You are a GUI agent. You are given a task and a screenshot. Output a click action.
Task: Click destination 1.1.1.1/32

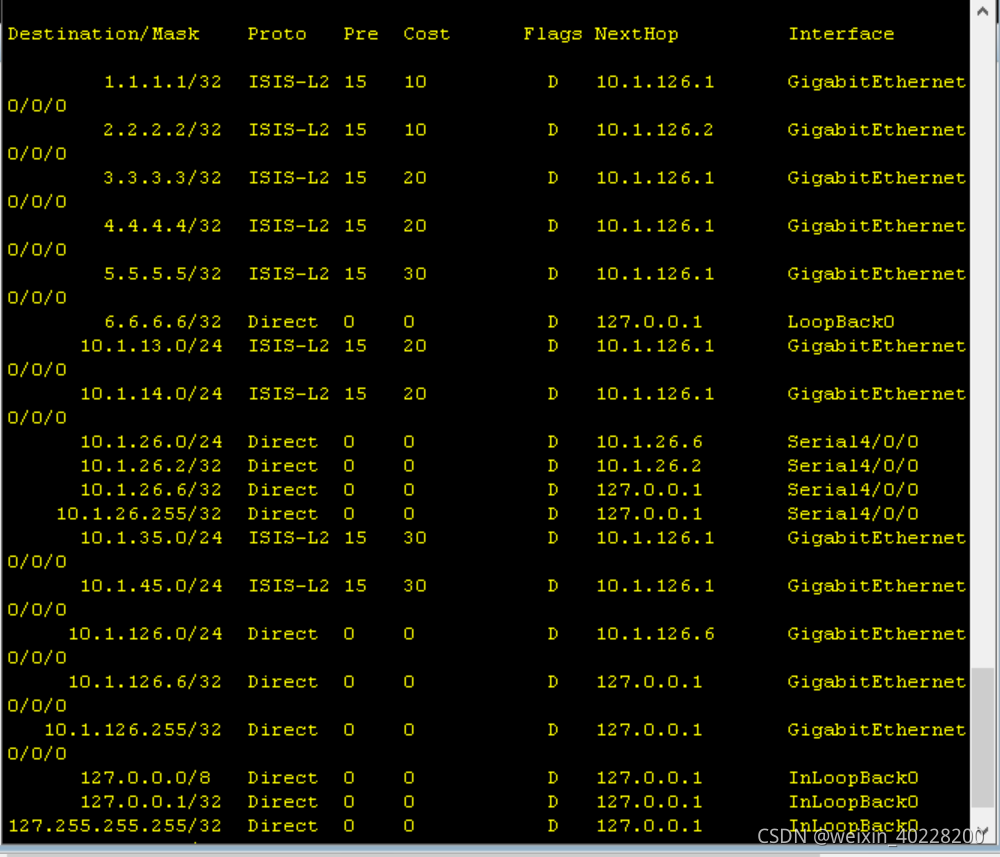[x=163, y=82]
